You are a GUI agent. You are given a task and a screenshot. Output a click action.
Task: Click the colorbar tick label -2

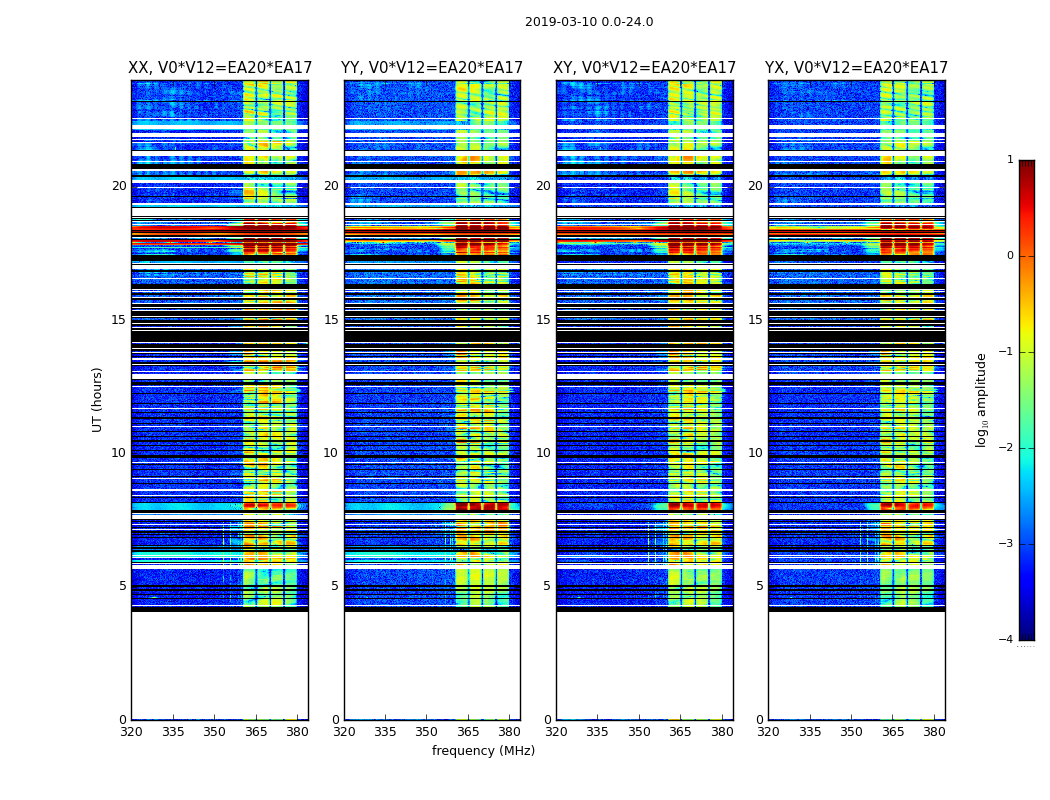tap(1009, 449)
